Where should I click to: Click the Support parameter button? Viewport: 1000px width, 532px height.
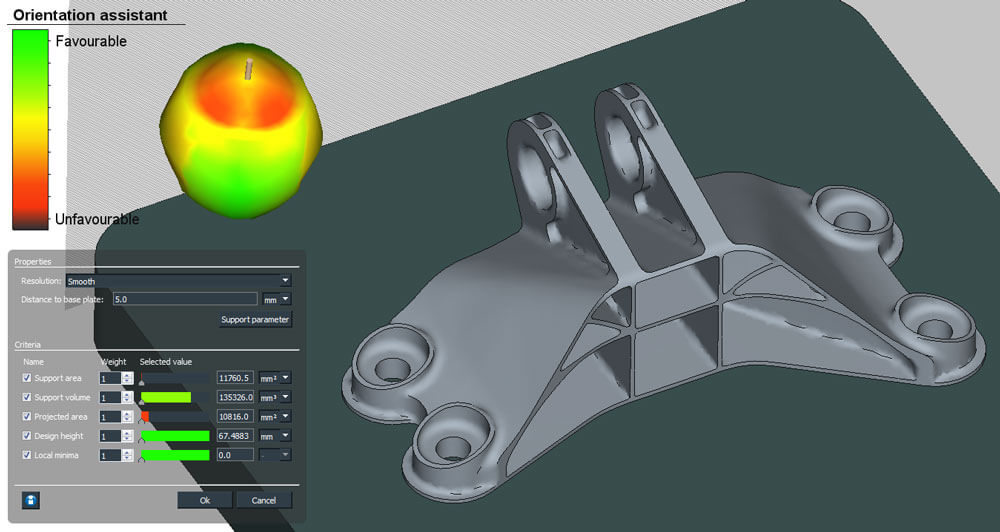255,320
